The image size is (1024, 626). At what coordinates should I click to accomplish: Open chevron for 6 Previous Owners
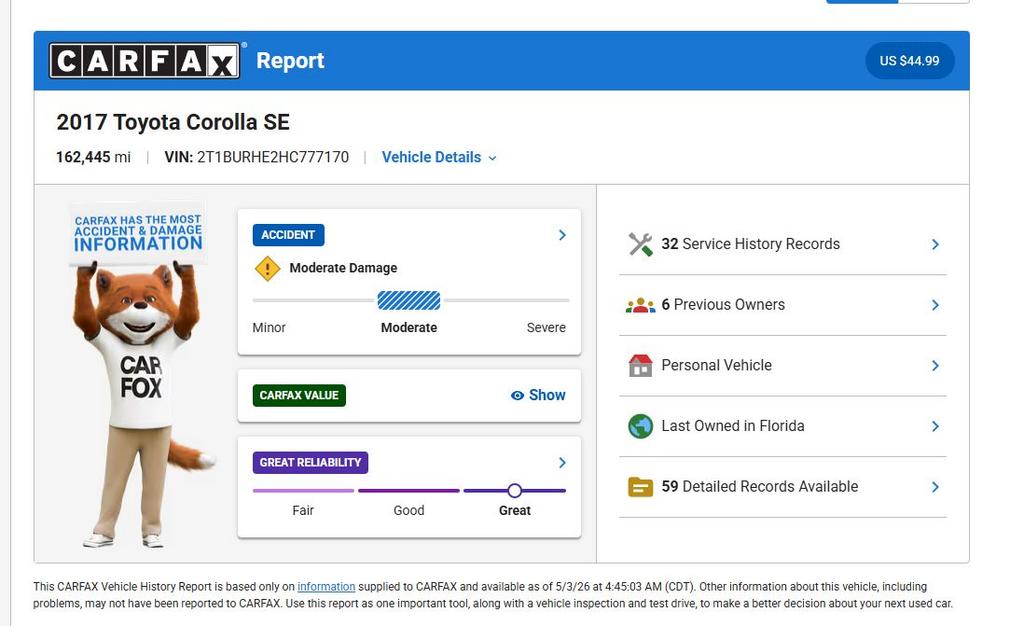coord(935,305)
